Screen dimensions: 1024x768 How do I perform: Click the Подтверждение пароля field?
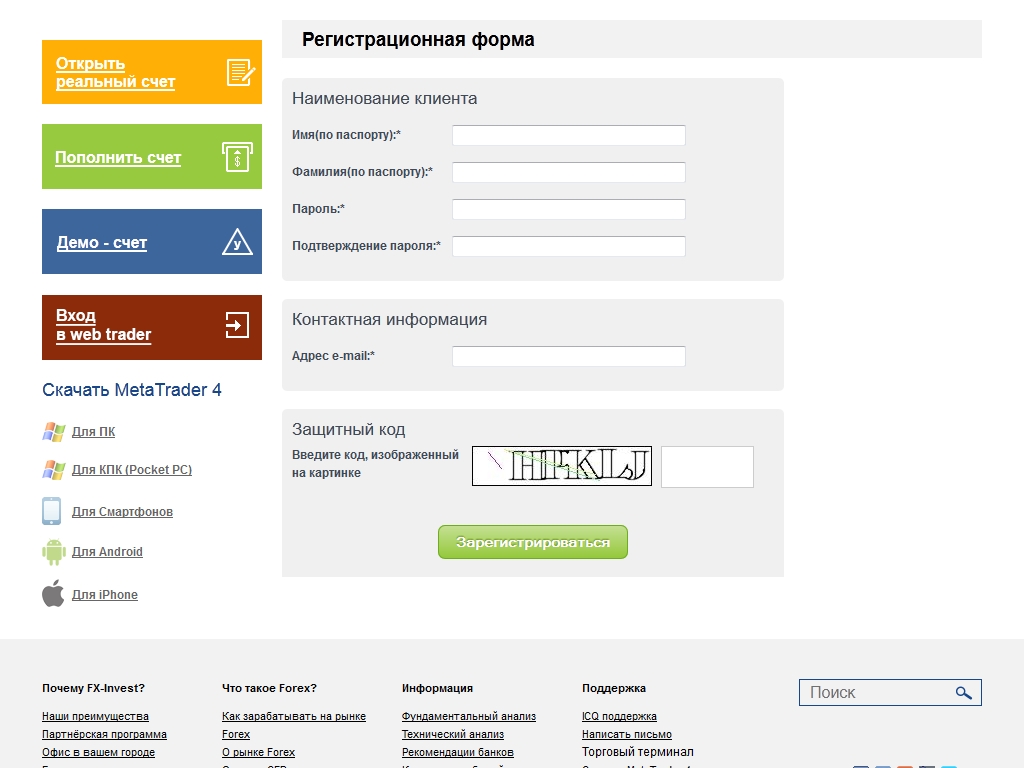[x=568, y=246]
